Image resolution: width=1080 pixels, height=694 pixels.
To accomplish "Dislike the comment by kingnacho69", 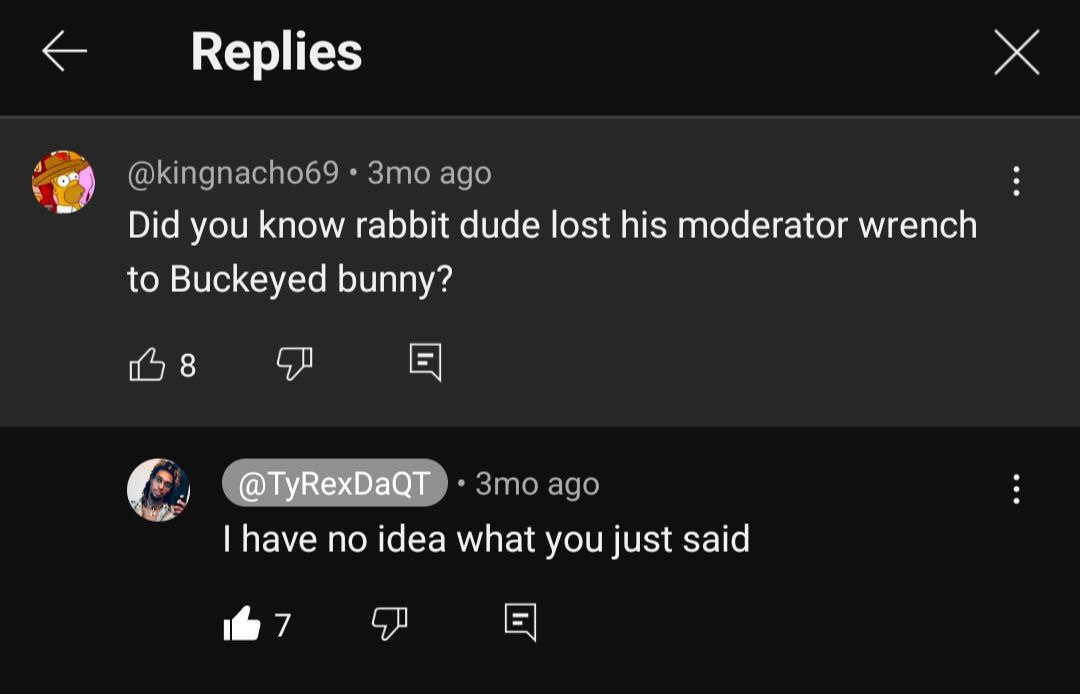I will click(294, 364).
